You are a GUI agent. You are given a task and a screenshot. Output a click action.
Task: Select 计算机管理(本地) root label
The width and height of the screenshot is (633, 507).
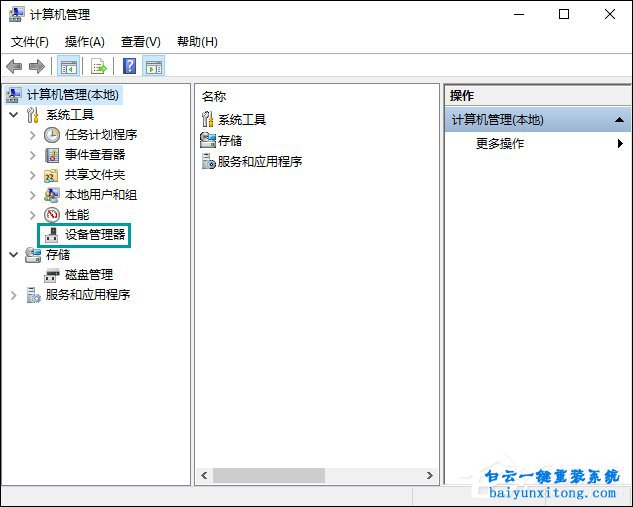(73, 95)
